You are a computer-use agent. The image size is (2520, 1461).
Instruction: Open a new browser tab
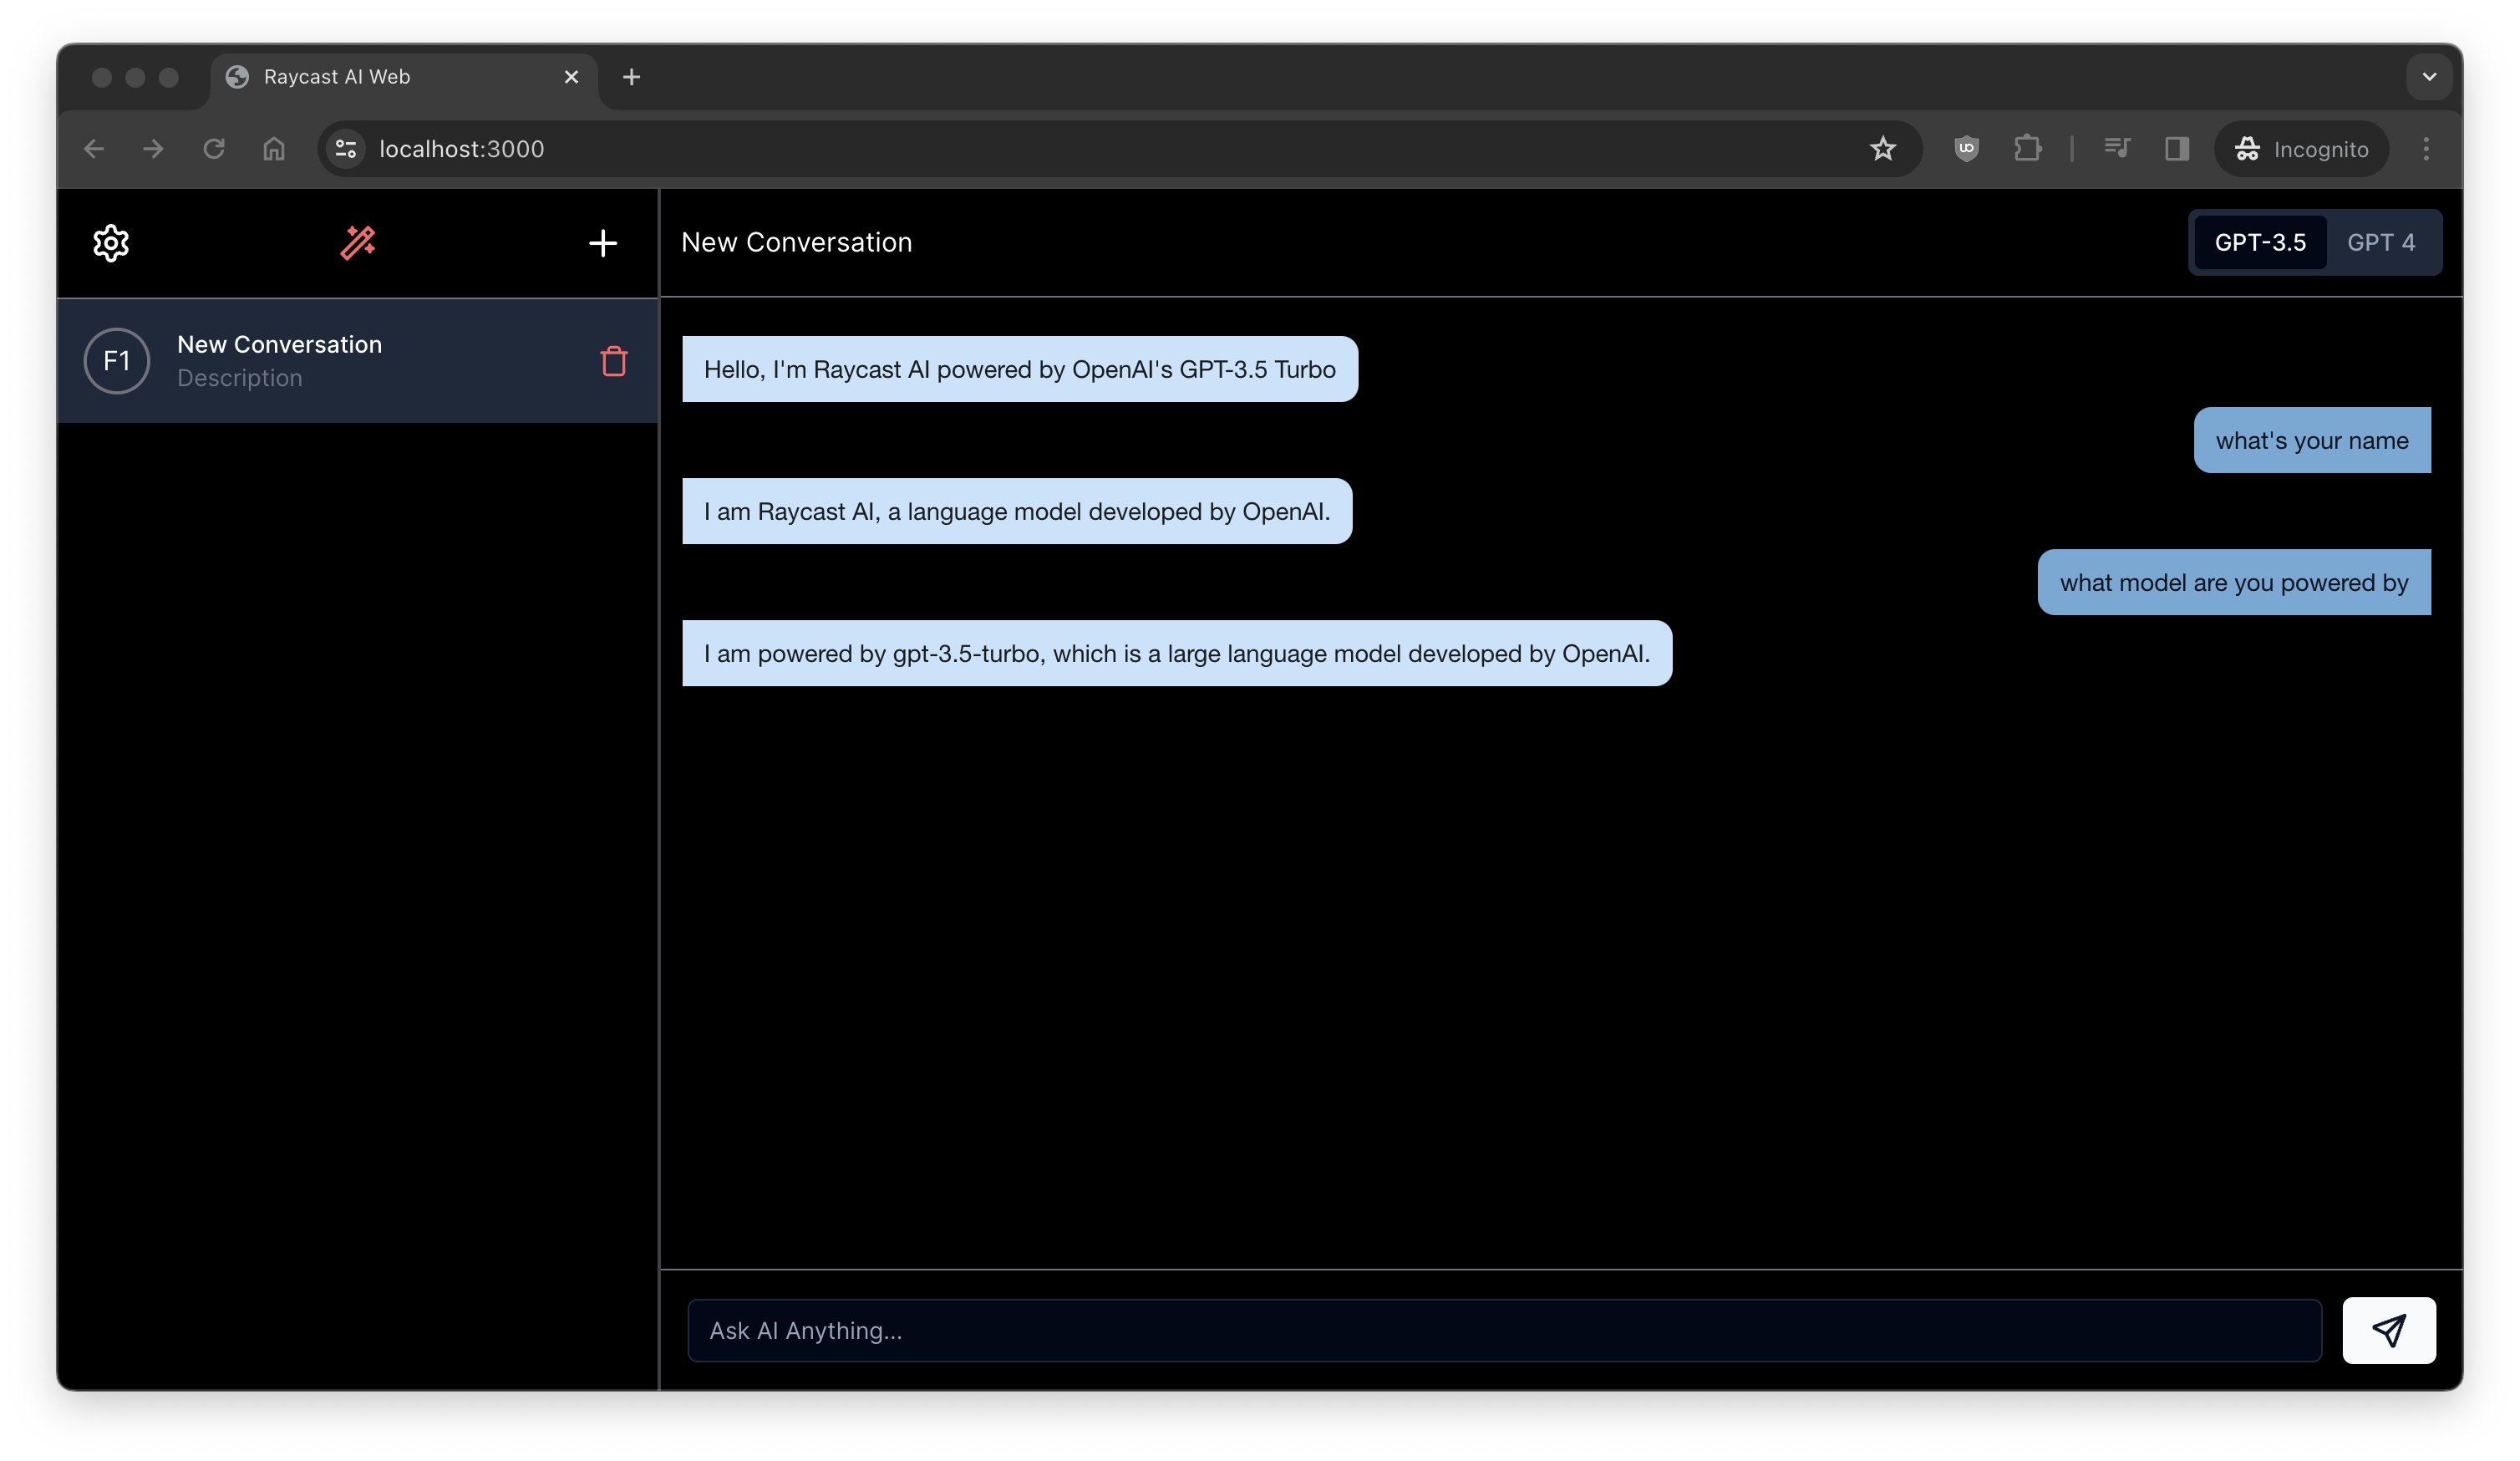click(x=631, y=77)
